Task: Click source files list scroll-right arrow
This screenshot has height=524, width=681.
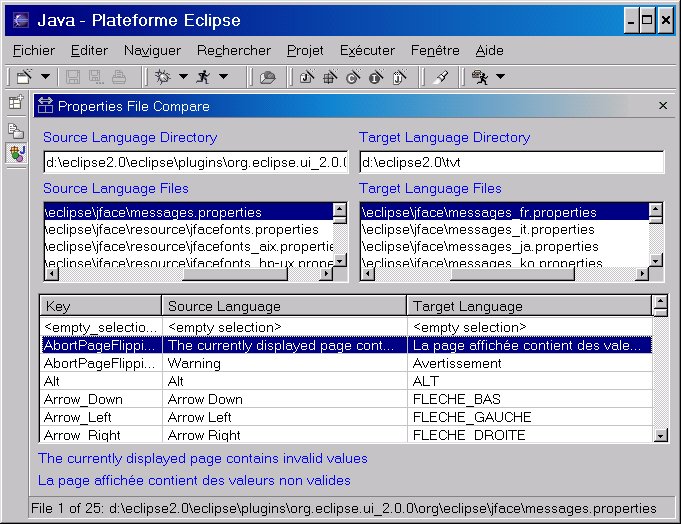Action: pyautogui.click(x=326, y=274)
